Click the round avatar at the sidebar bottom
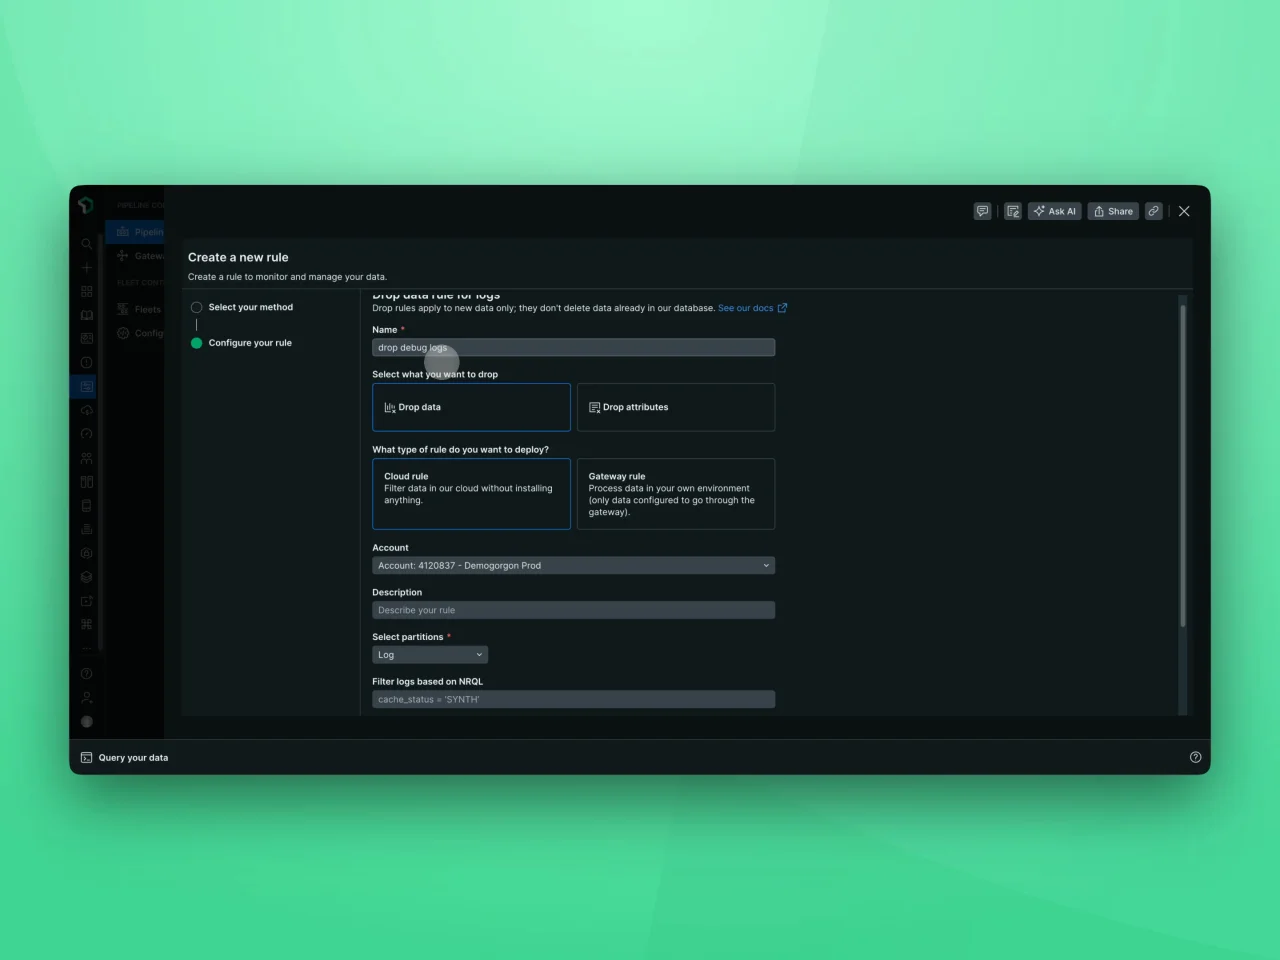The height and width of the screenshot is (960, 1280). [x=86, y=721]
